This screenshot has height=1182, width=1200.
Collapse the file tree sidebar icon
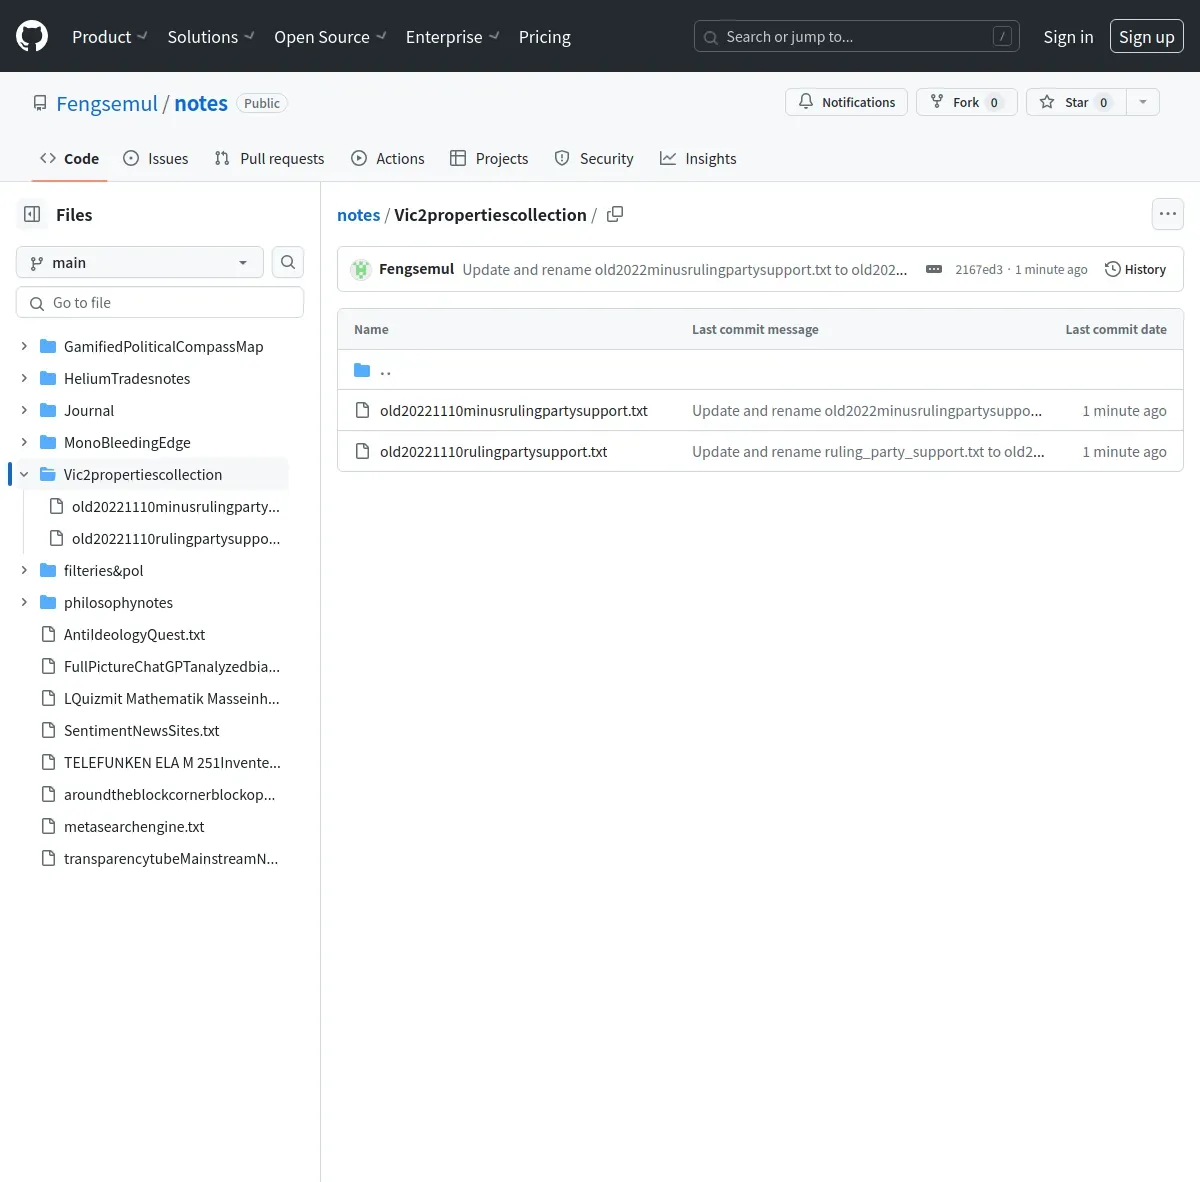[32, 214]
